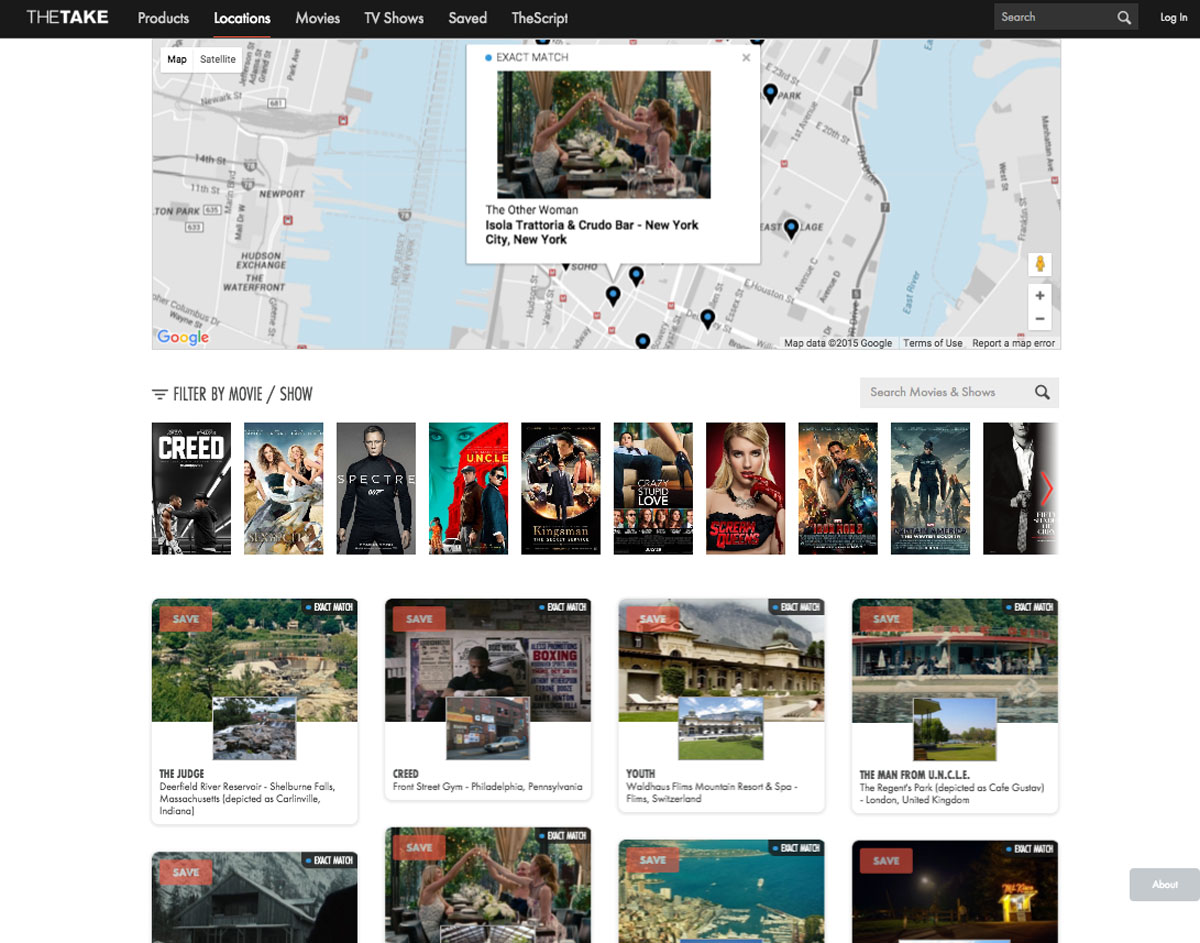Filter by the Creed movie poster
1200x943 pixels.
tap(191, 488)
